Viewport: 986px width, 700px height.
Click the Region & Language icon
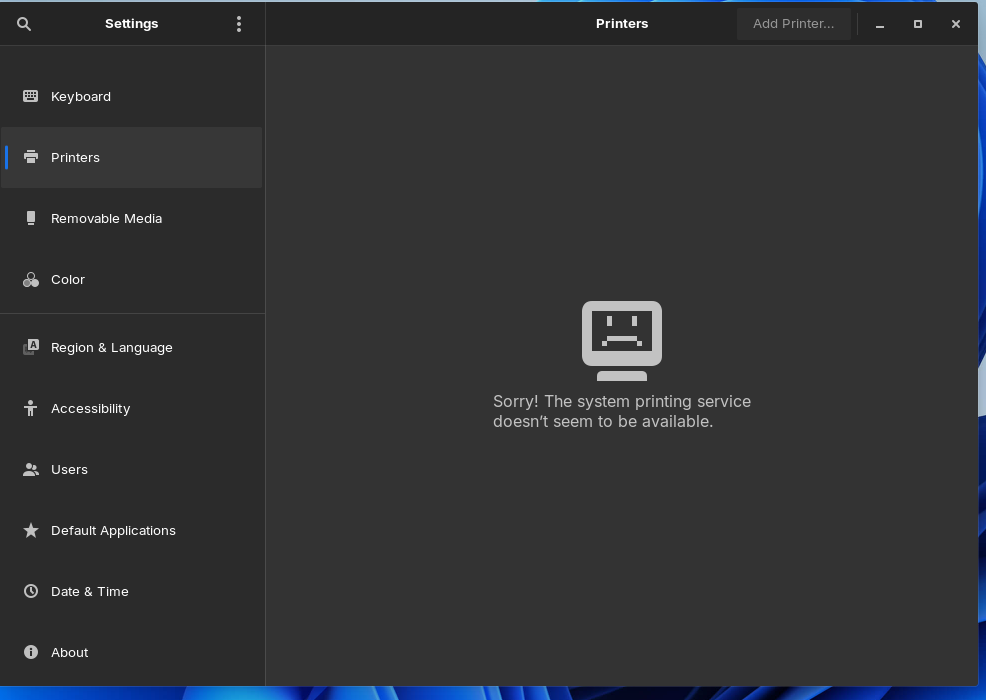(31, 347)
